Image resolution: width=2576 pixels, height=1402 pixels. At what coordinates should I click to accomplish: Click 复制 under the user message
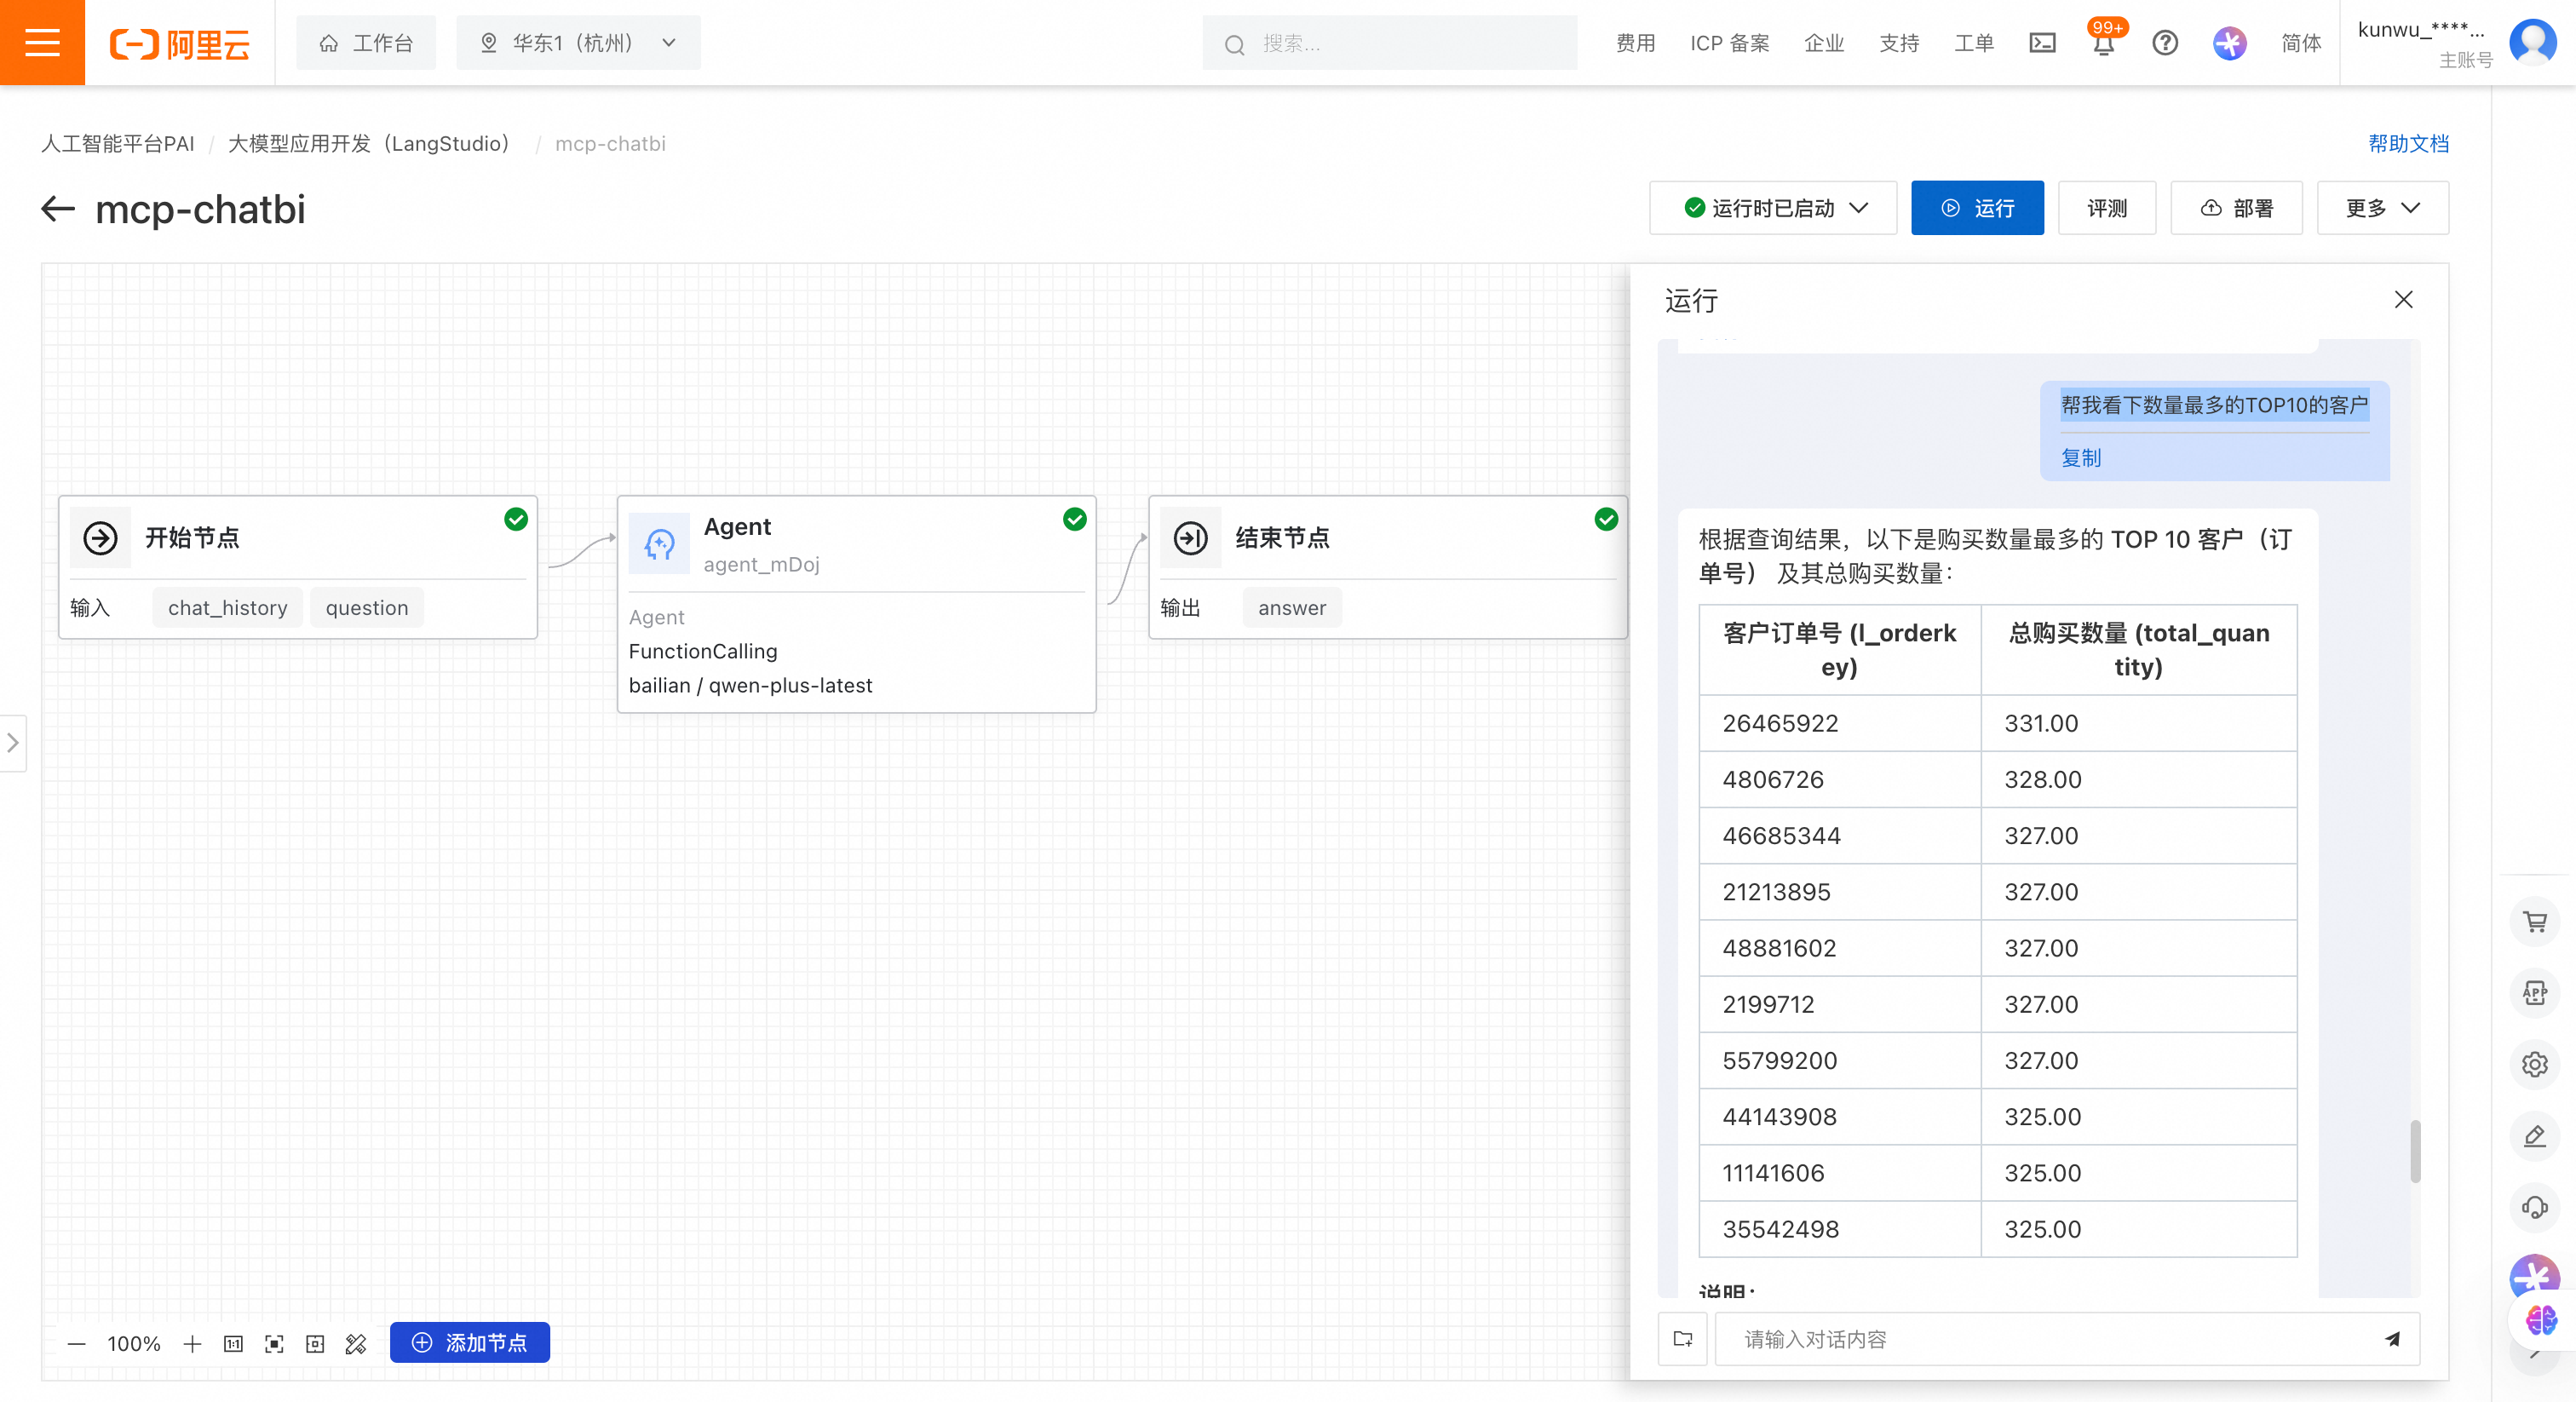(2080, 458)
